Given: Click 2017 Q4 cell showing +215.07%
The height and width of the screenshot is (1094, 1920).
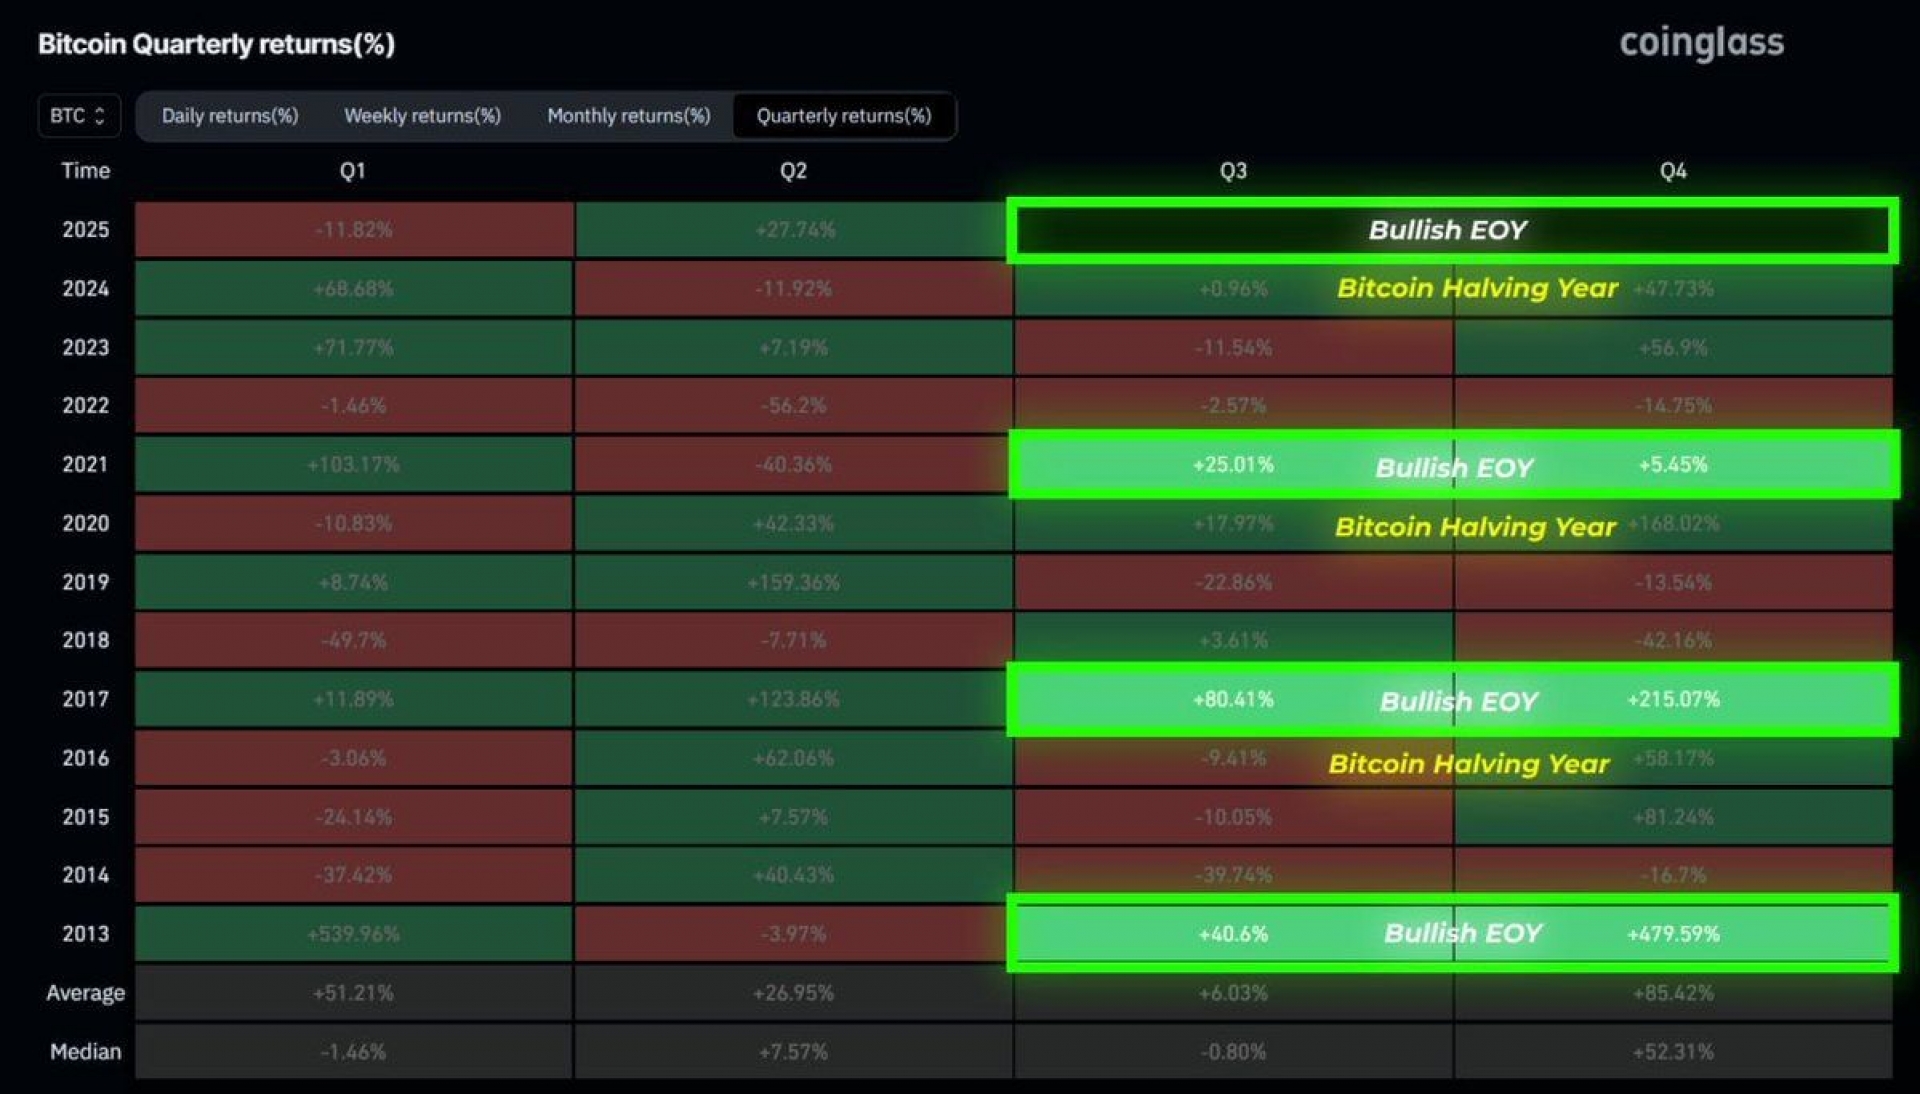Looking at the screenshot, I should click(1673, 699).
